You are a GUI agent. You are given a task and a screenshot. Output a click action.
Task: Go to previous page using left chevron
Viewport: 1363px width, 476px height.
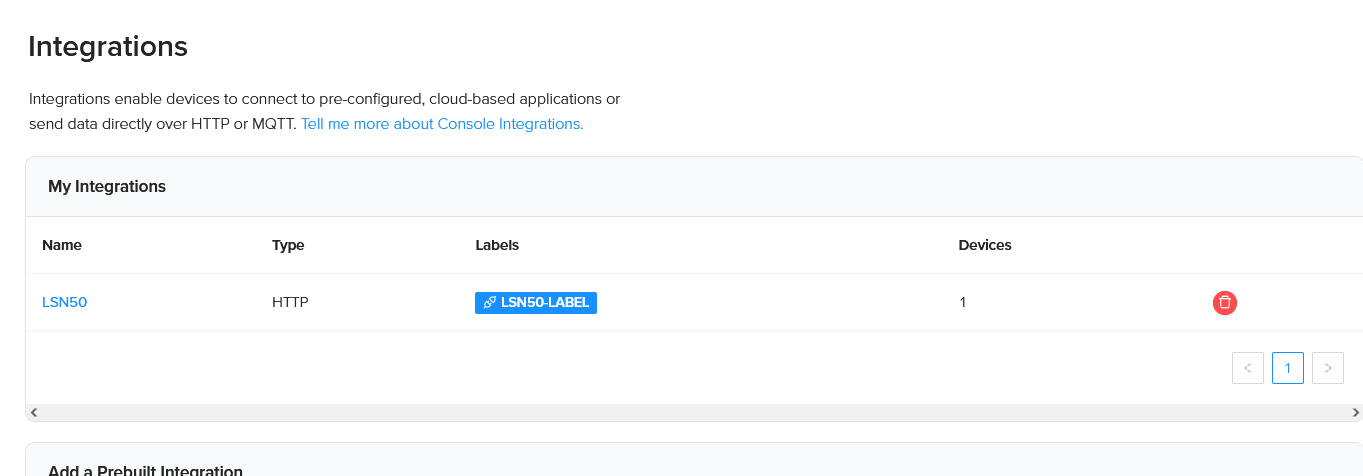tap(1248, 368)
